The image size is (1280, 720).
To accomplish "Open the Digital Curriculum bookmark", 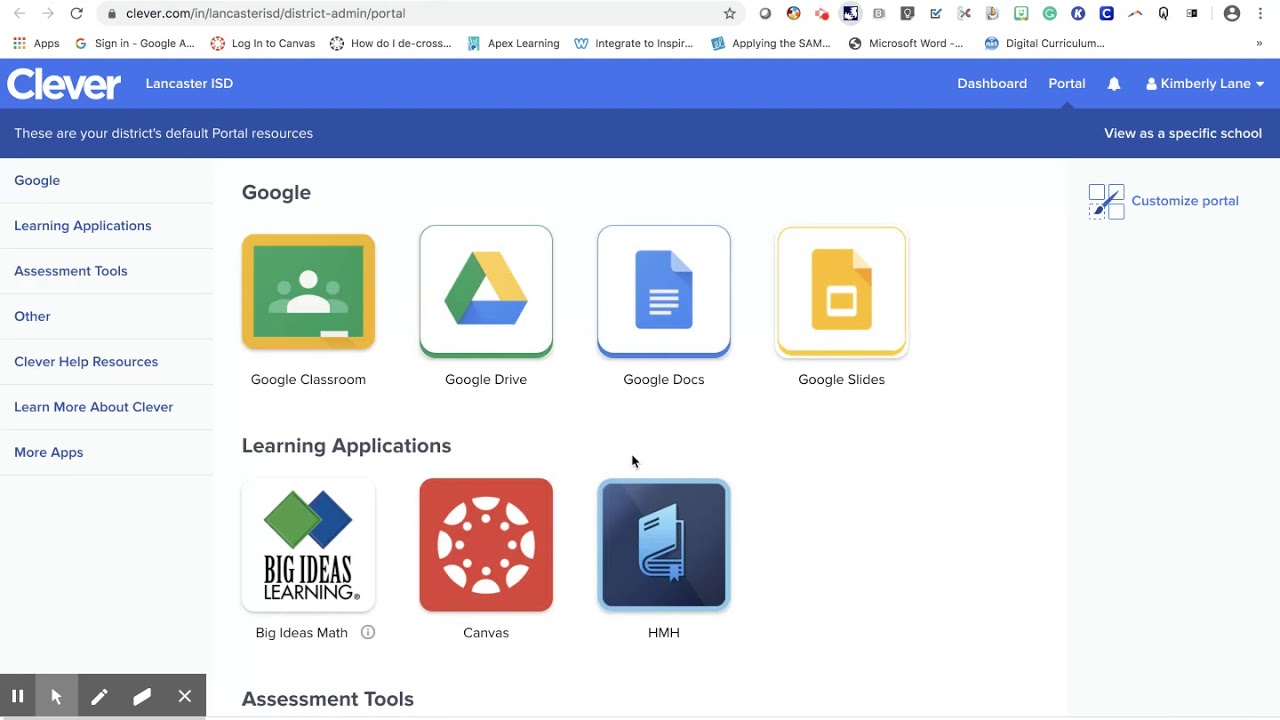I will click(1045, 43).
